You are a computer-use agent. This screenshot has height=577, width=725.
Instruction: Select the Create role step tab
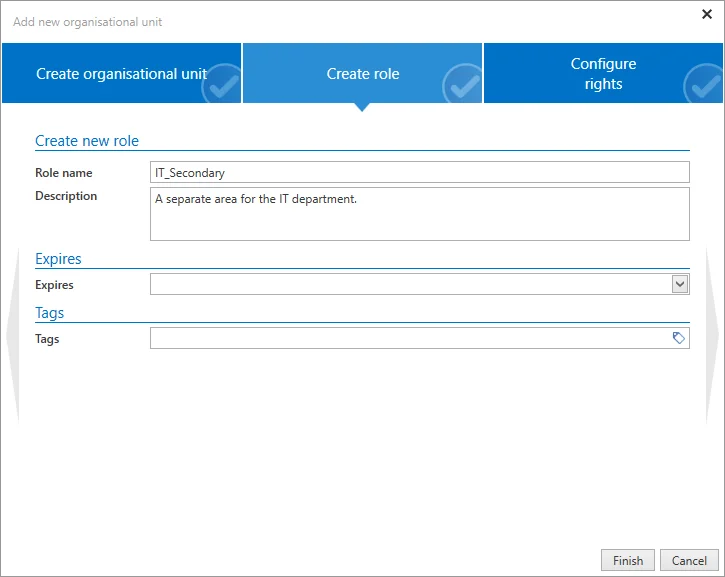coord(362,73)
